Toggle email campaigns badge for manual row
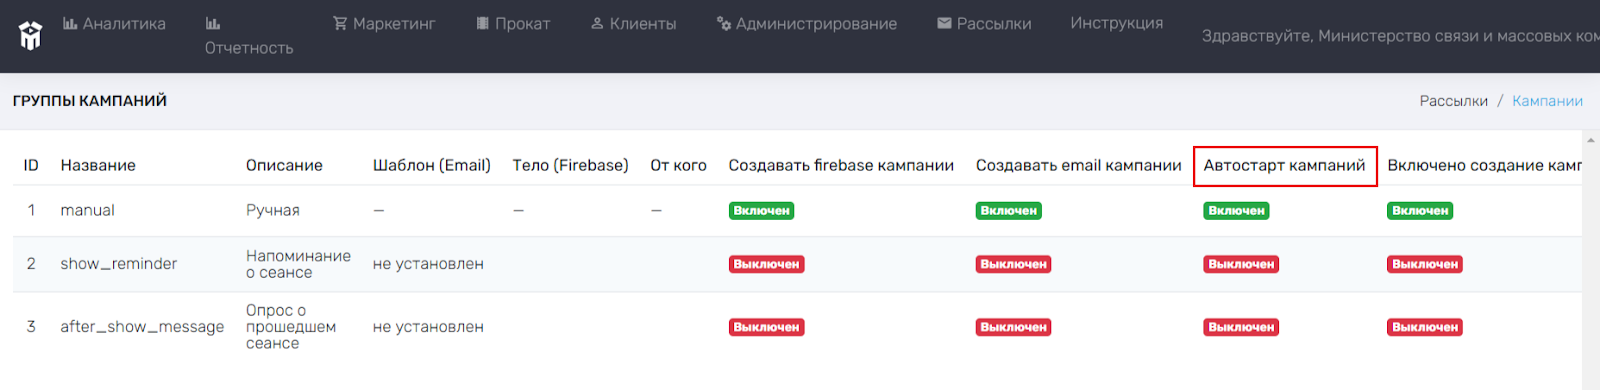This screenshot has height=390, width=1600. pos(1008,211)
